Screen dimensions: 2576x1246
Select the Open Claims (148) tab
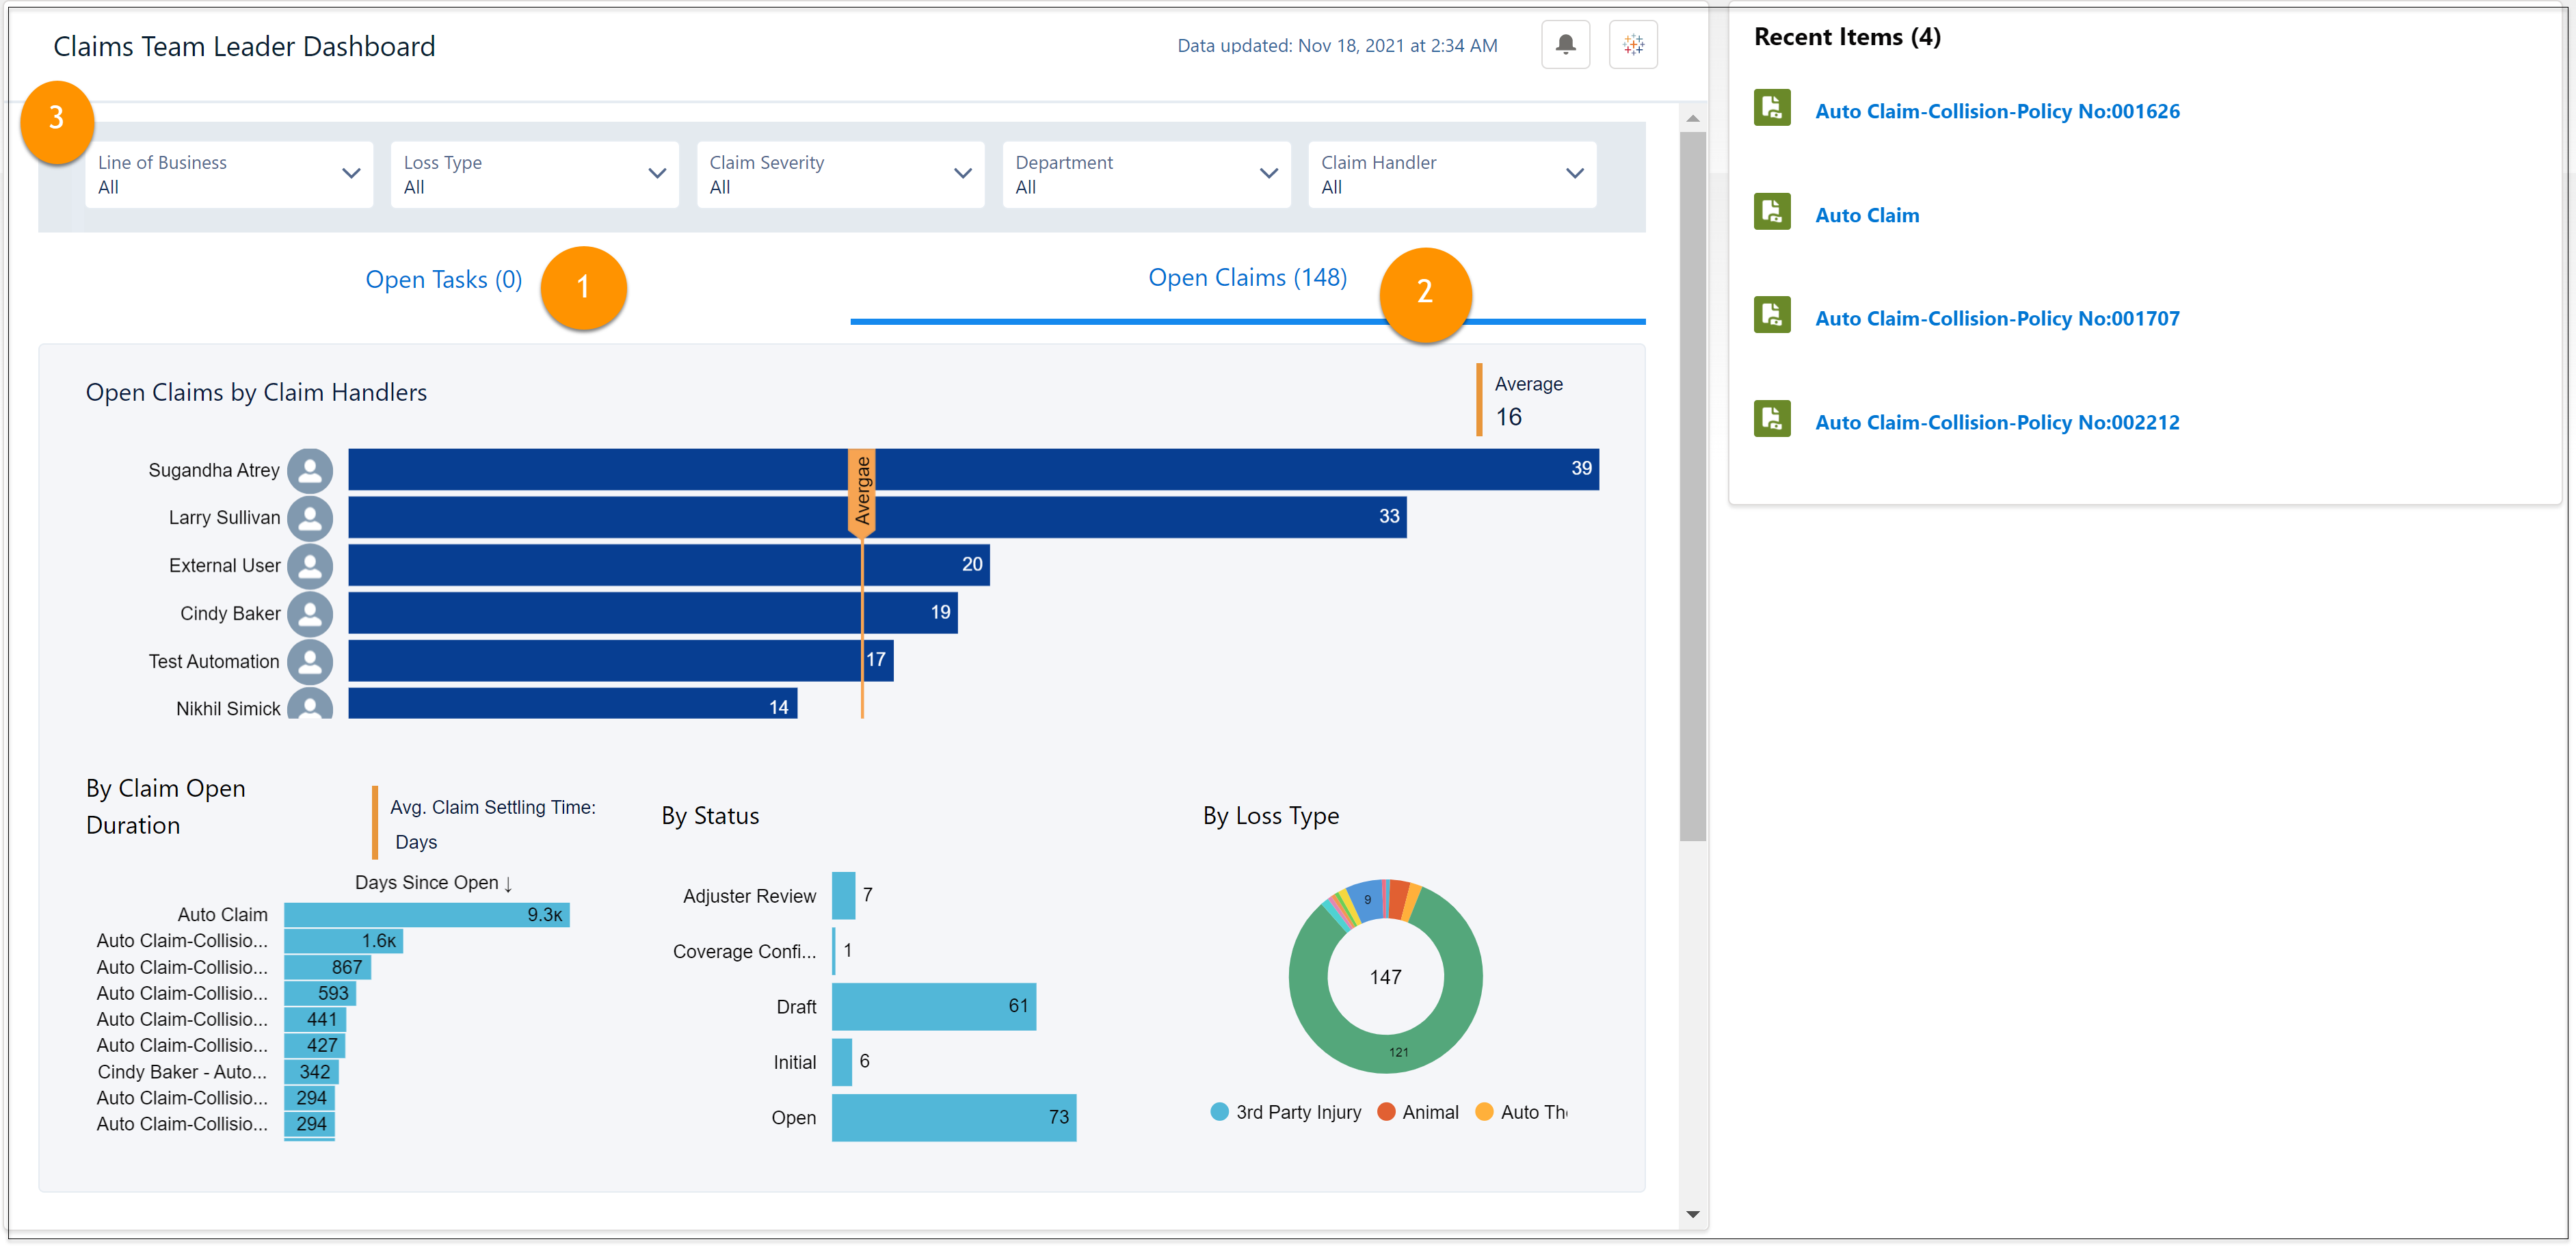coord(1247,278)
